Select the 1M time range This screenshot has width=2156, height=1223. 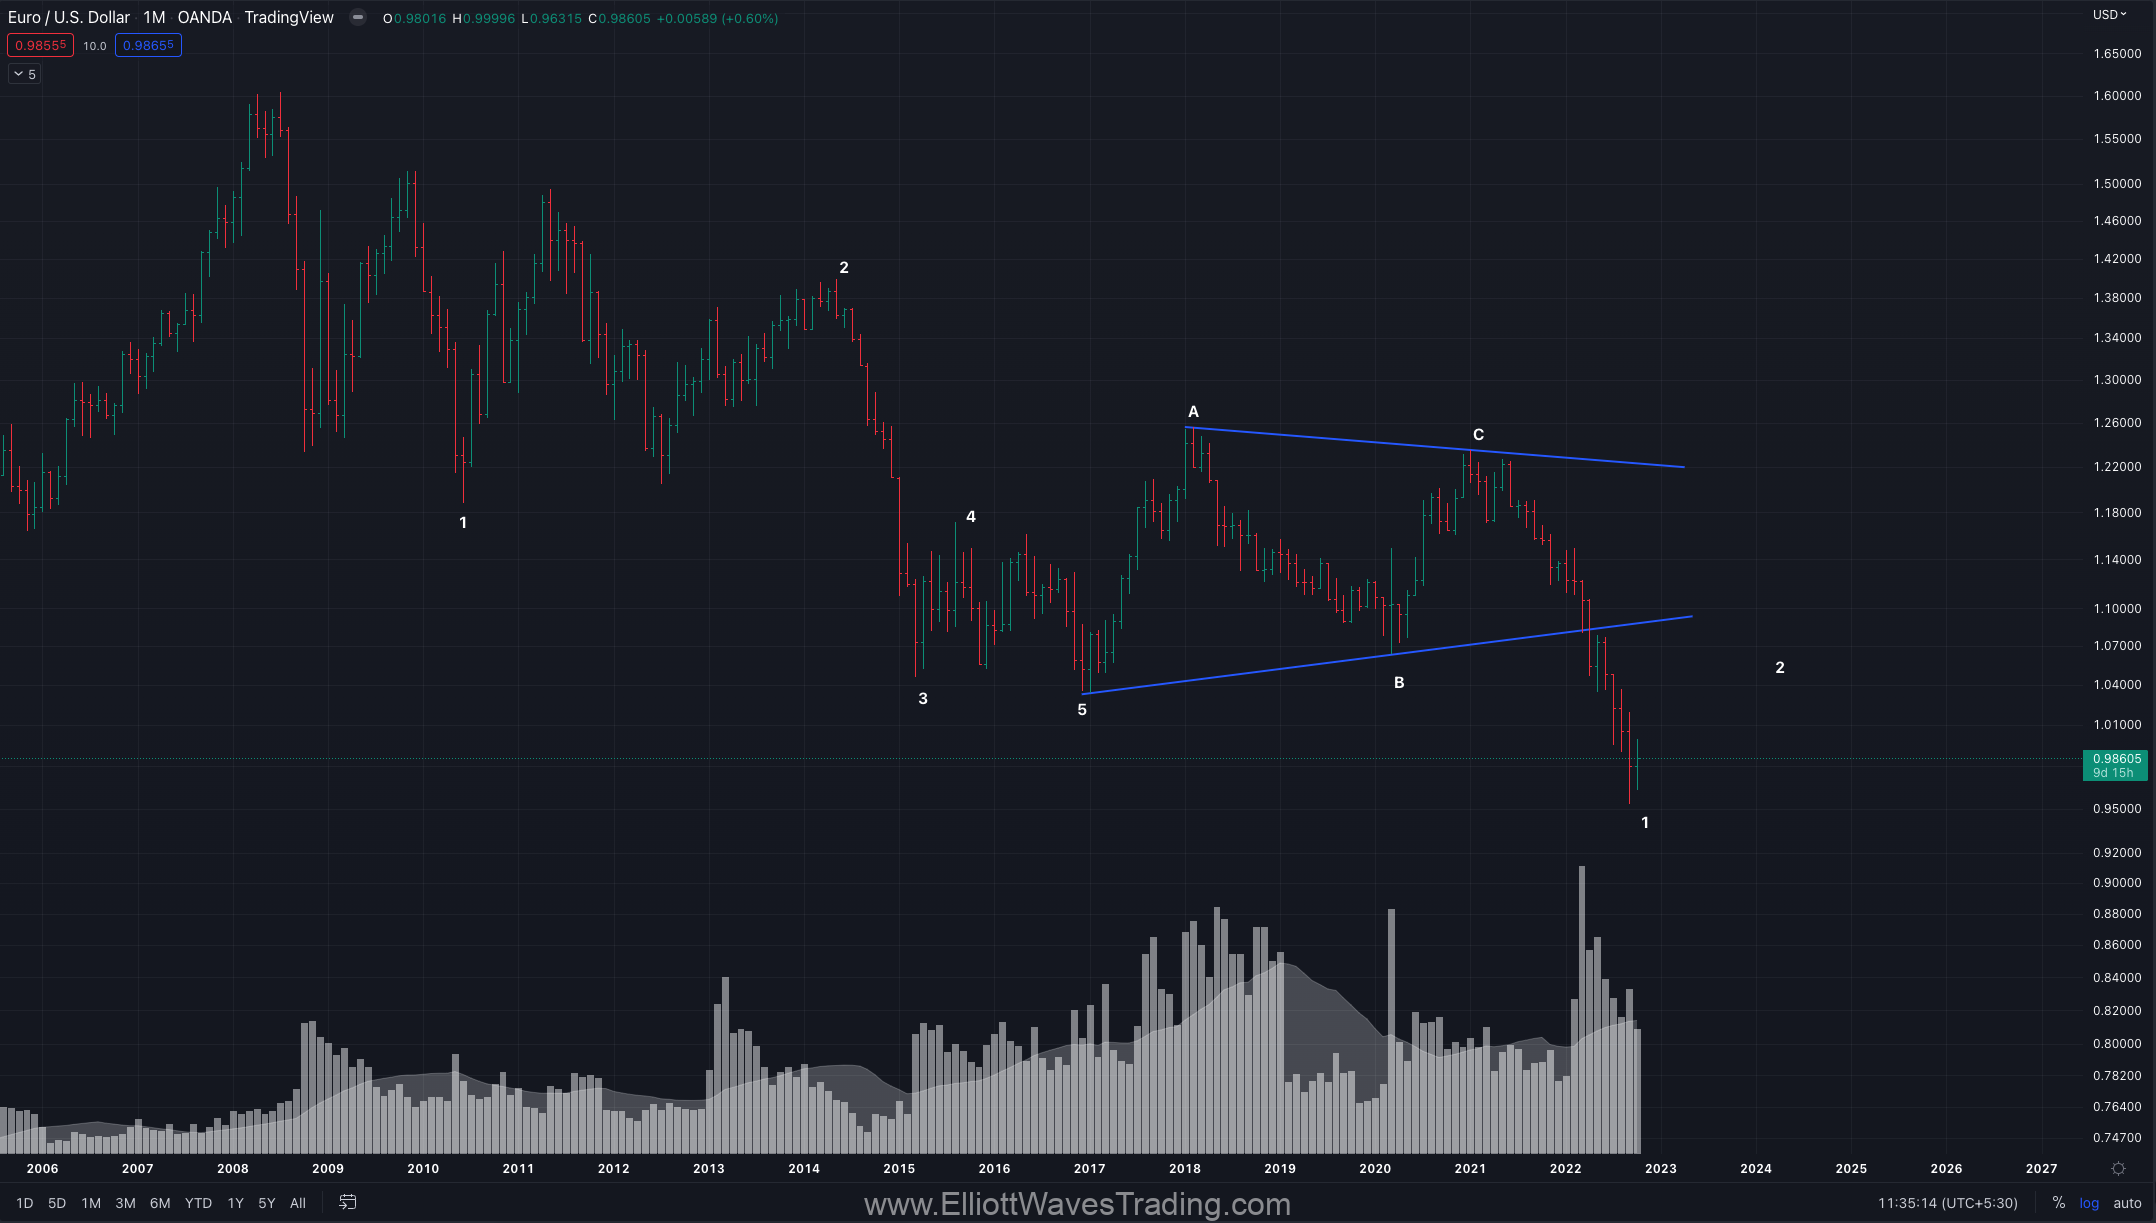pyautogui.click(x=91, y=1203)
